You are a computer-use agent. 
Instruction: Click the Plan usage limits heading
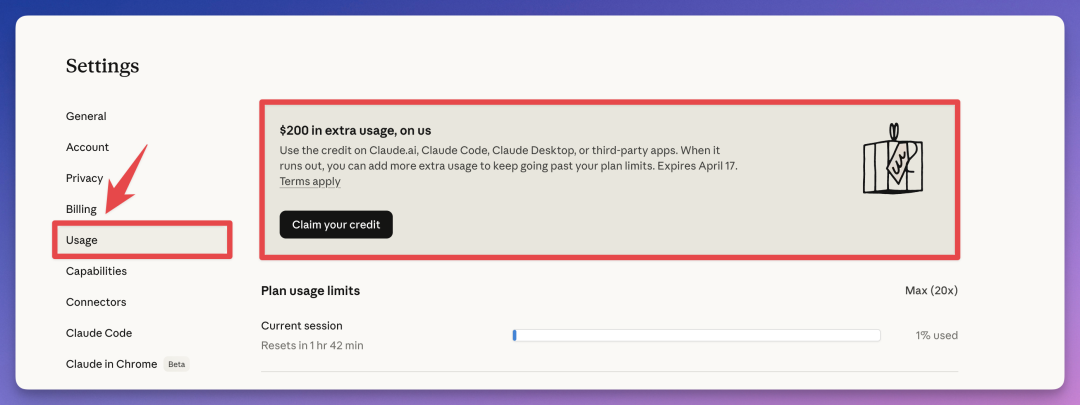pyautogui.click(x=310, y=290)
